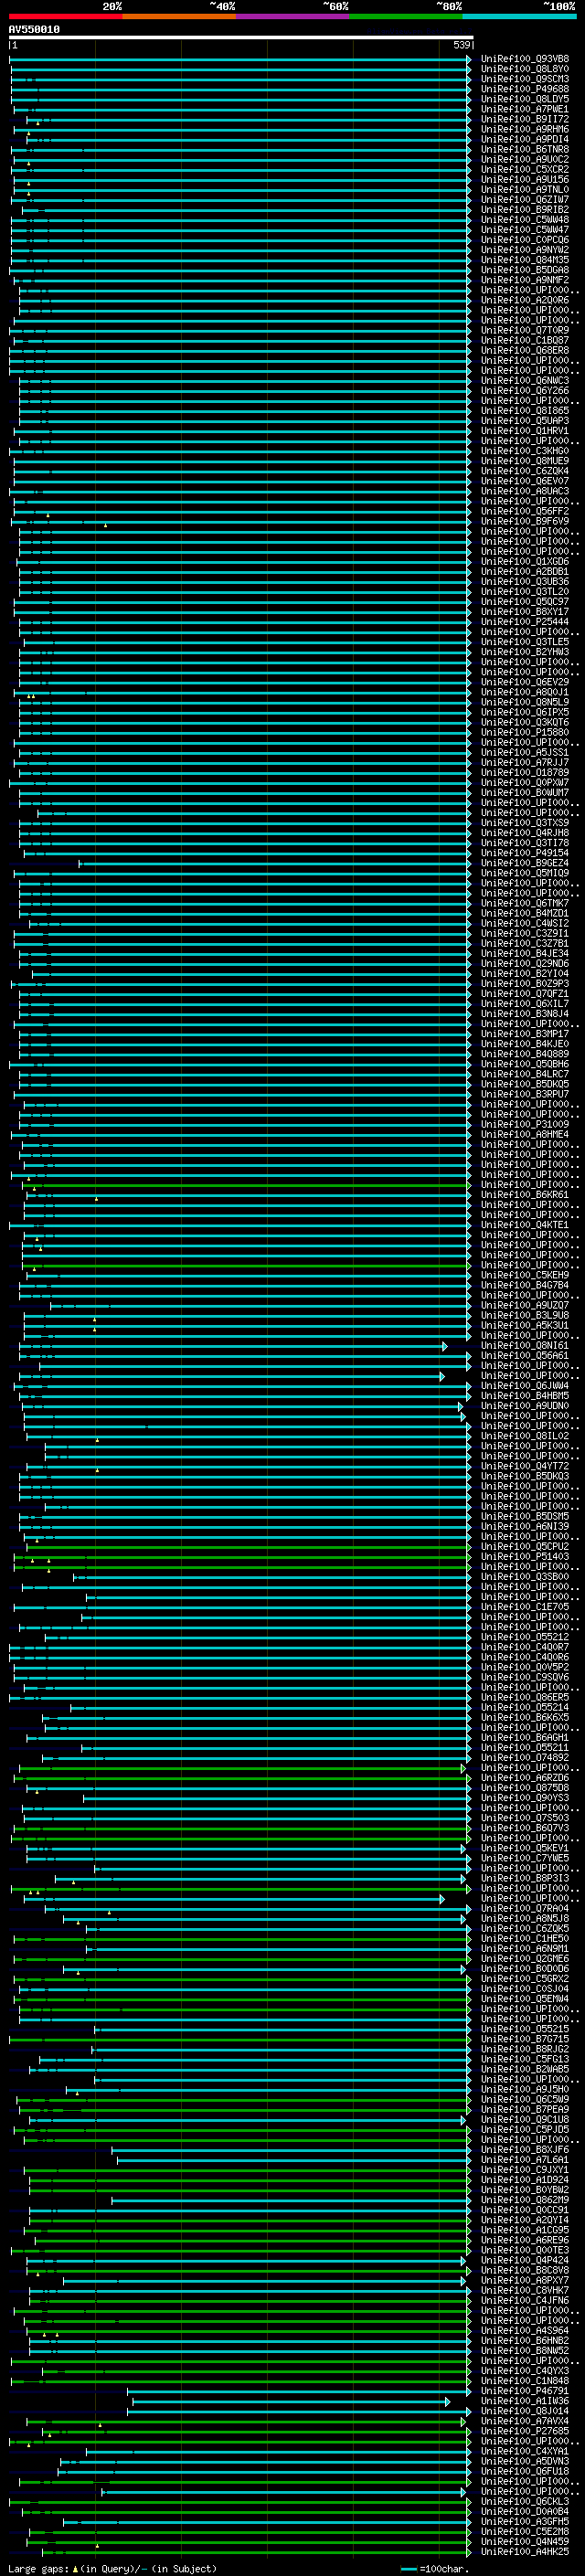Open hit UniRef100_Q9SCM3
The width and height of the screenshot is (585, 2576).
[525, 79]
